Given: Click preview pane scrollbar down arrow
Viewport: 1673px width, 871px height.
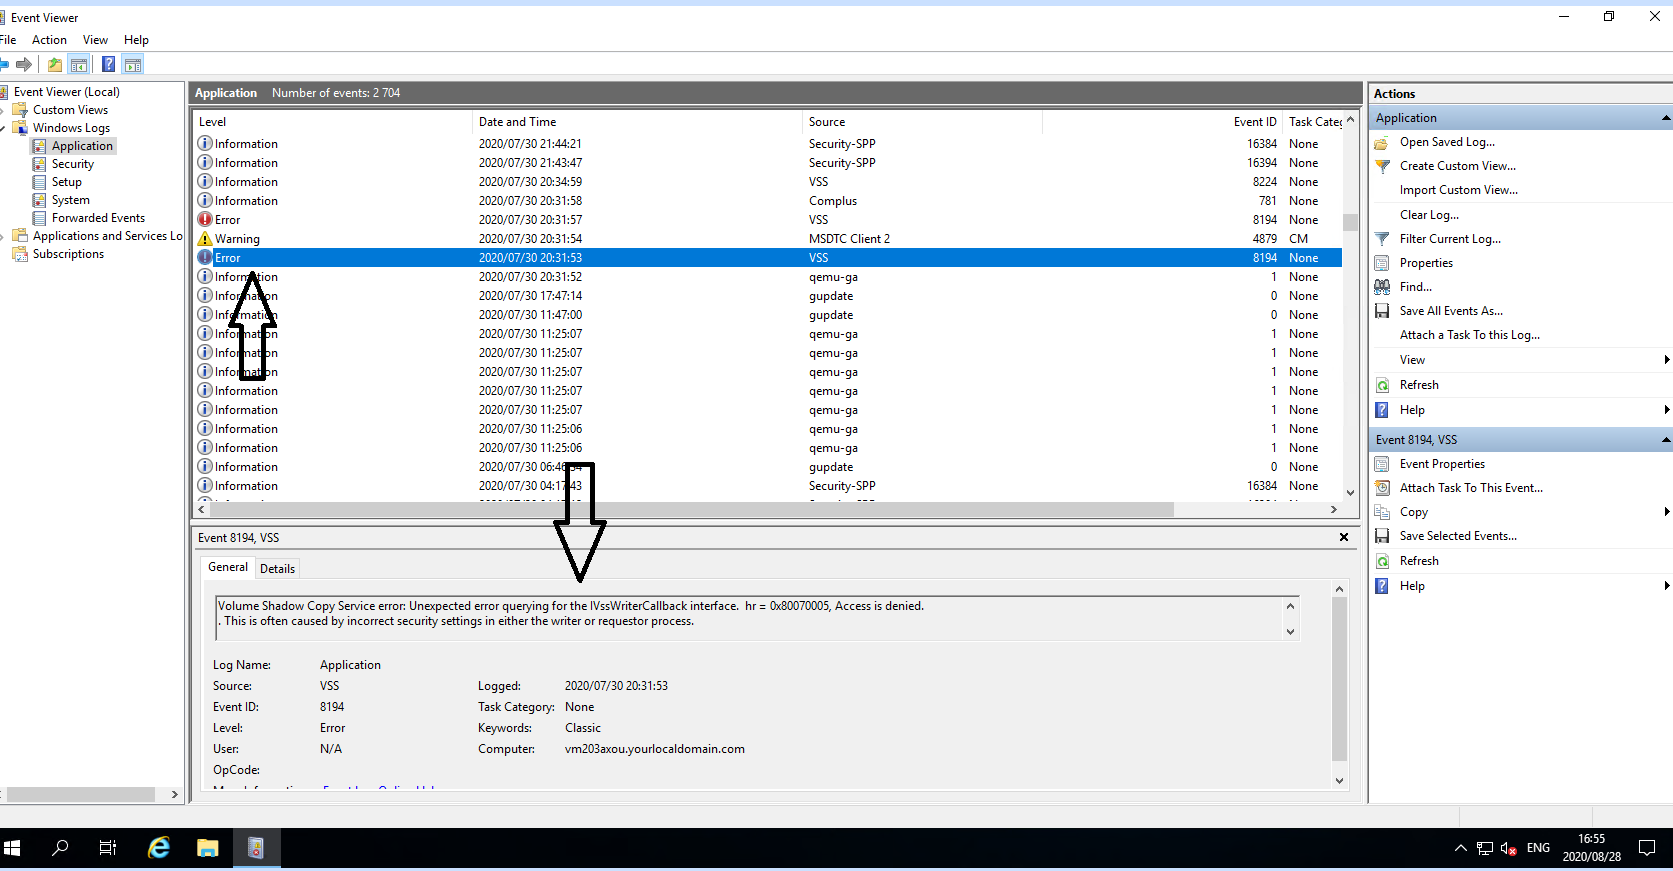Looking at the screenshot, I should [x=1340, y=781].
